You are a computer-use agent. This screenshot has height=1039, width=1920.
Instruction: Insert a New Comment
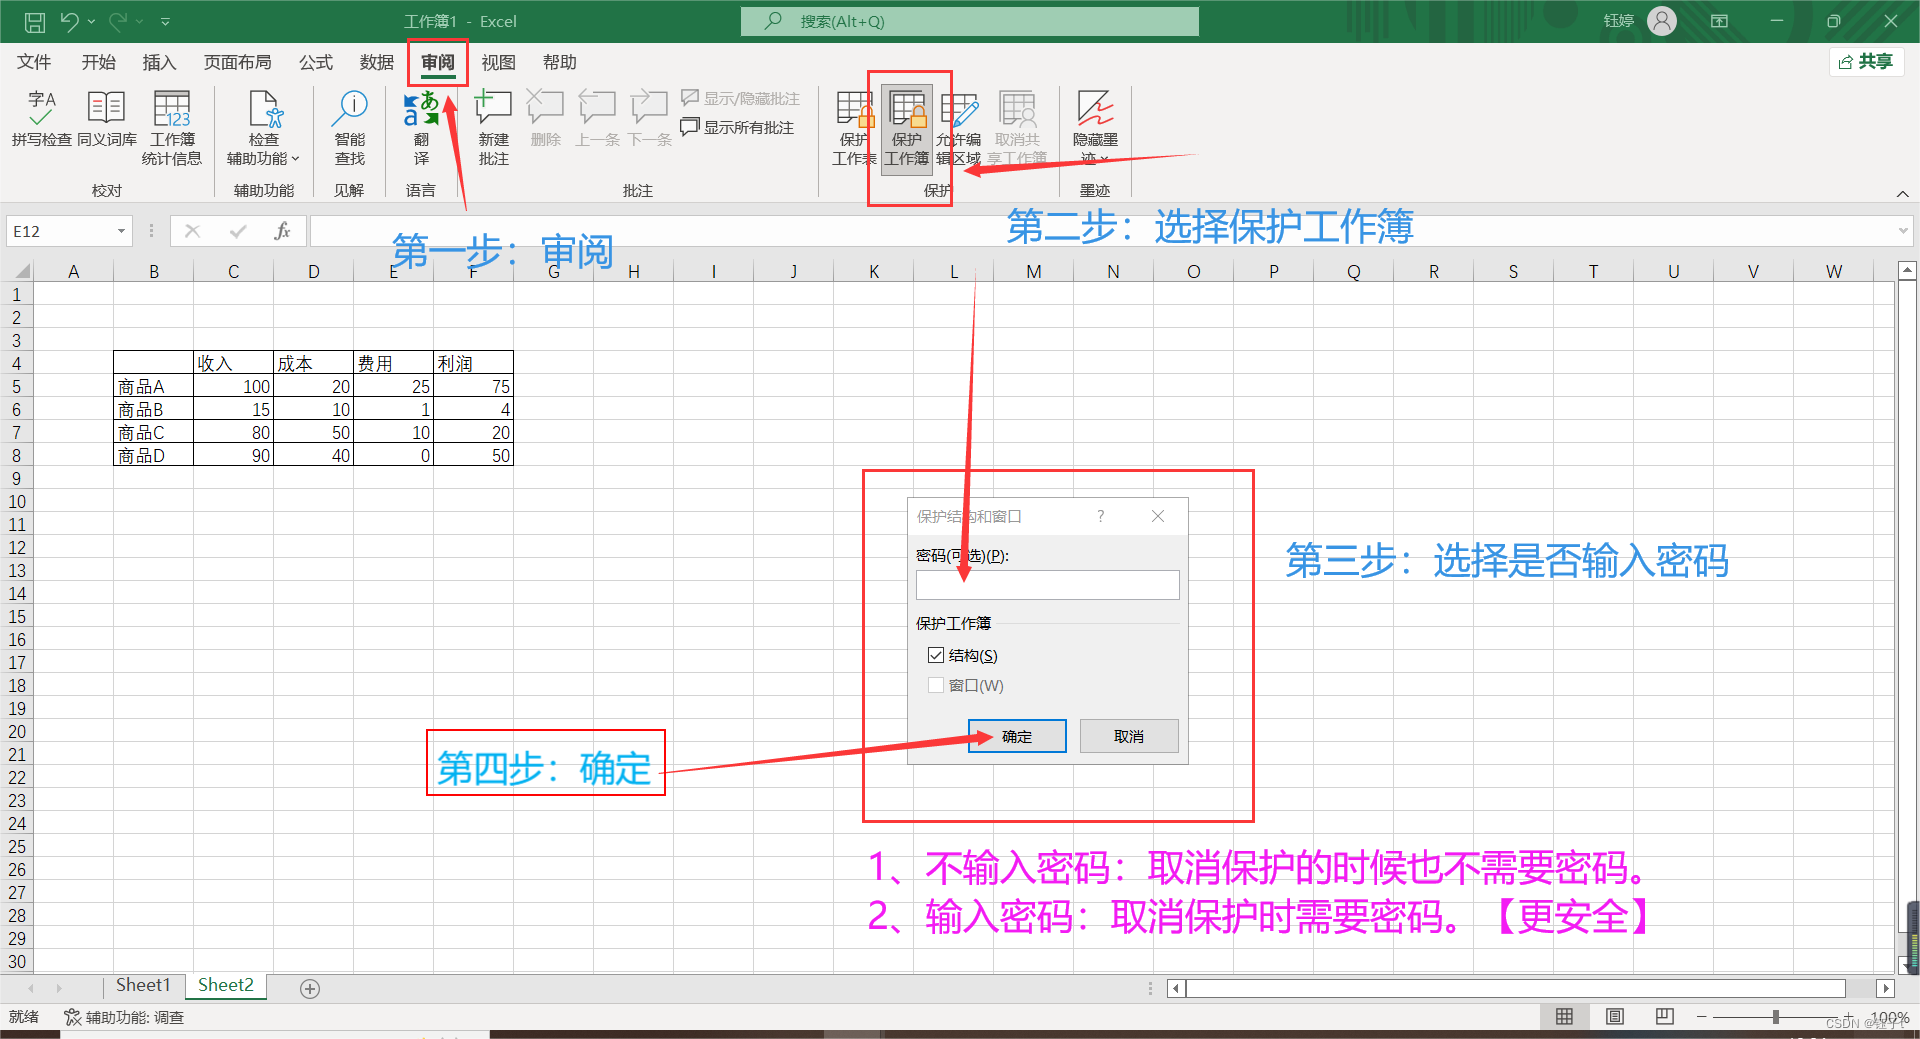point(493,128)
